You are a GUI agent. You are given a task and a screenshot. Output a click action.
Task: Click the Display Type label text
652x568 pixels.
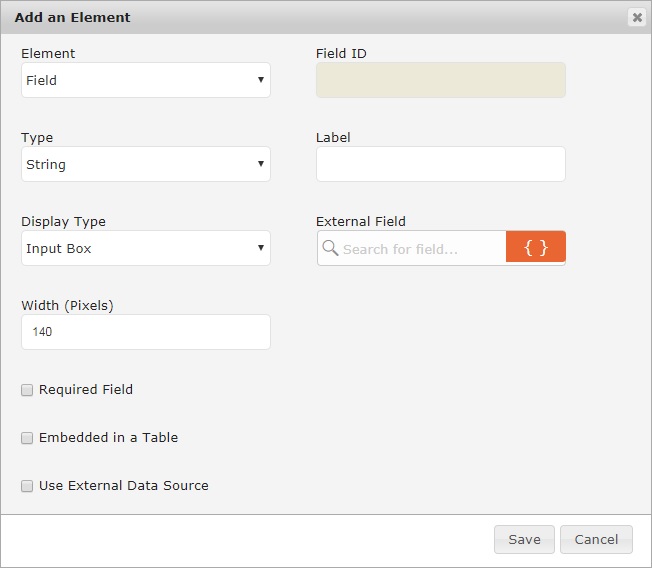pos(63,221)
